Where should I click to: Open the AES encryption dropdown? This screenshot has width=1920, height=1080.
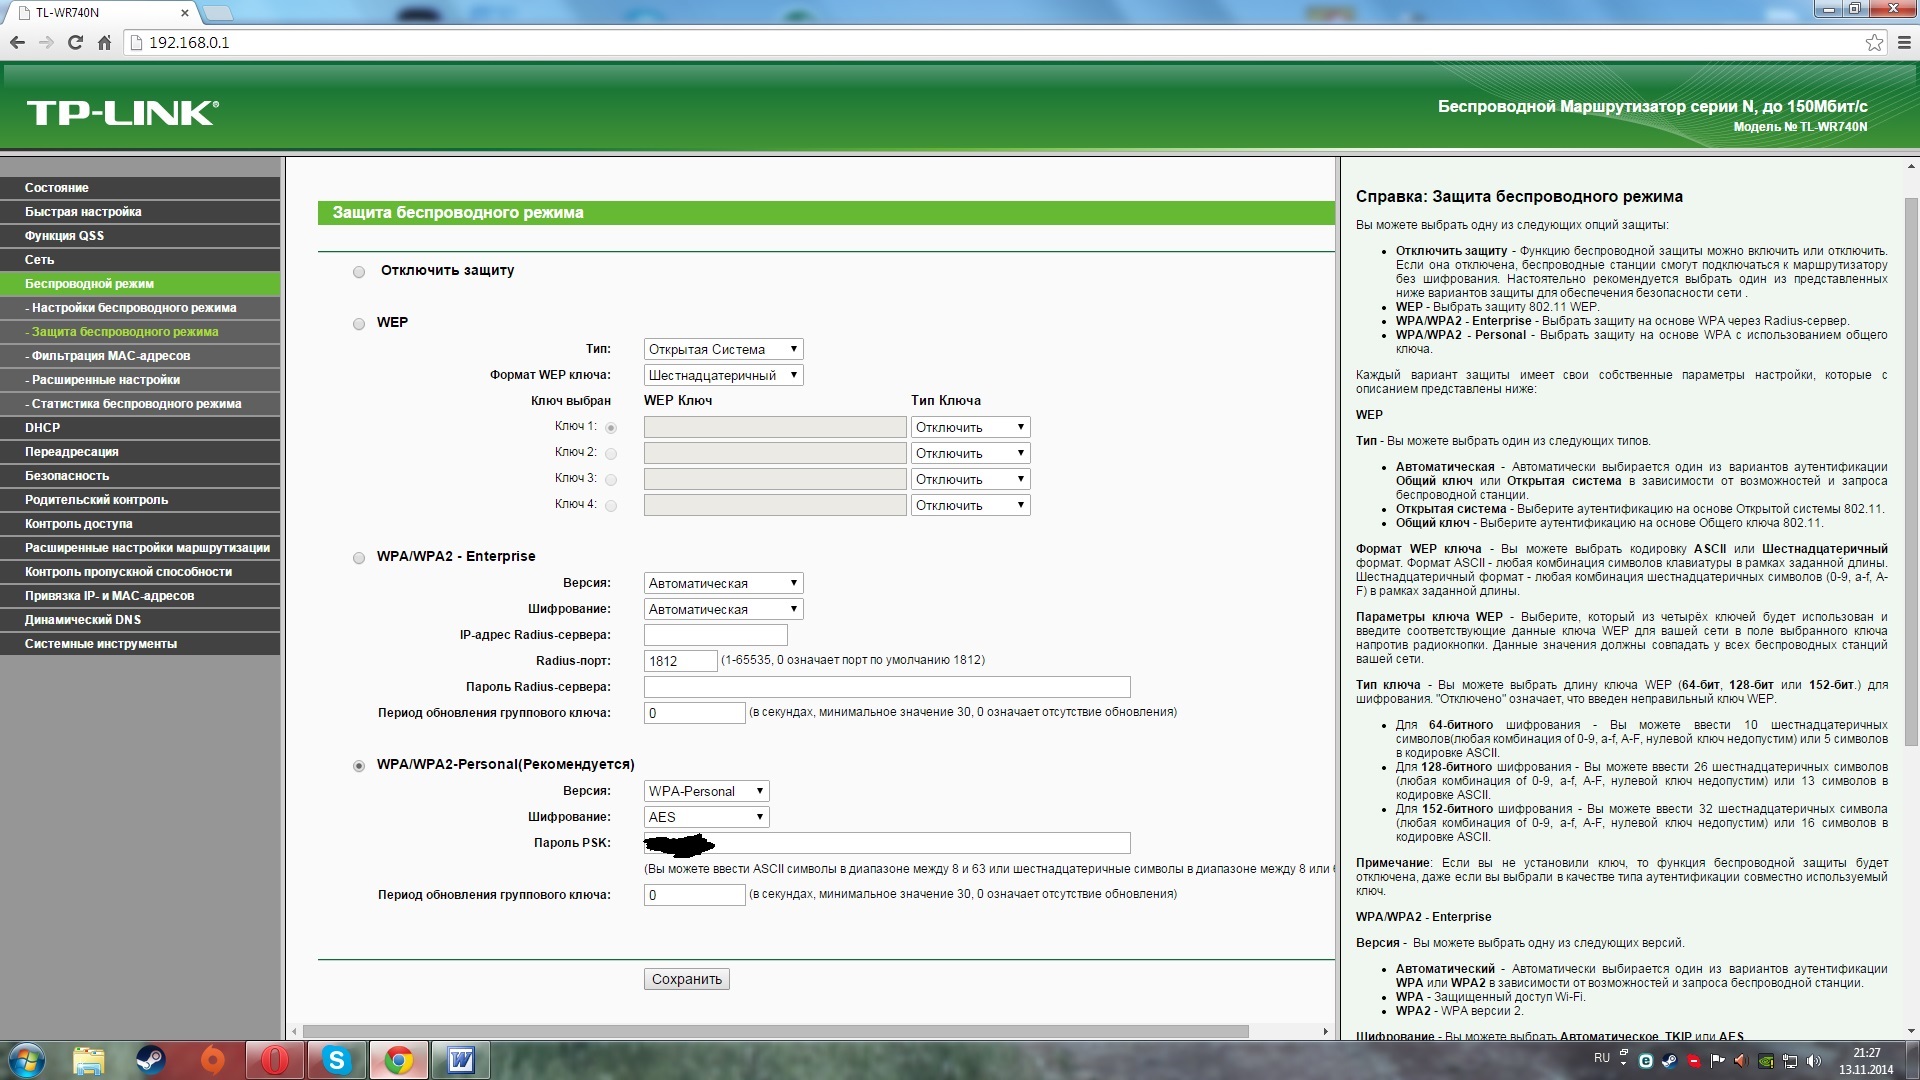click(706, 817)
